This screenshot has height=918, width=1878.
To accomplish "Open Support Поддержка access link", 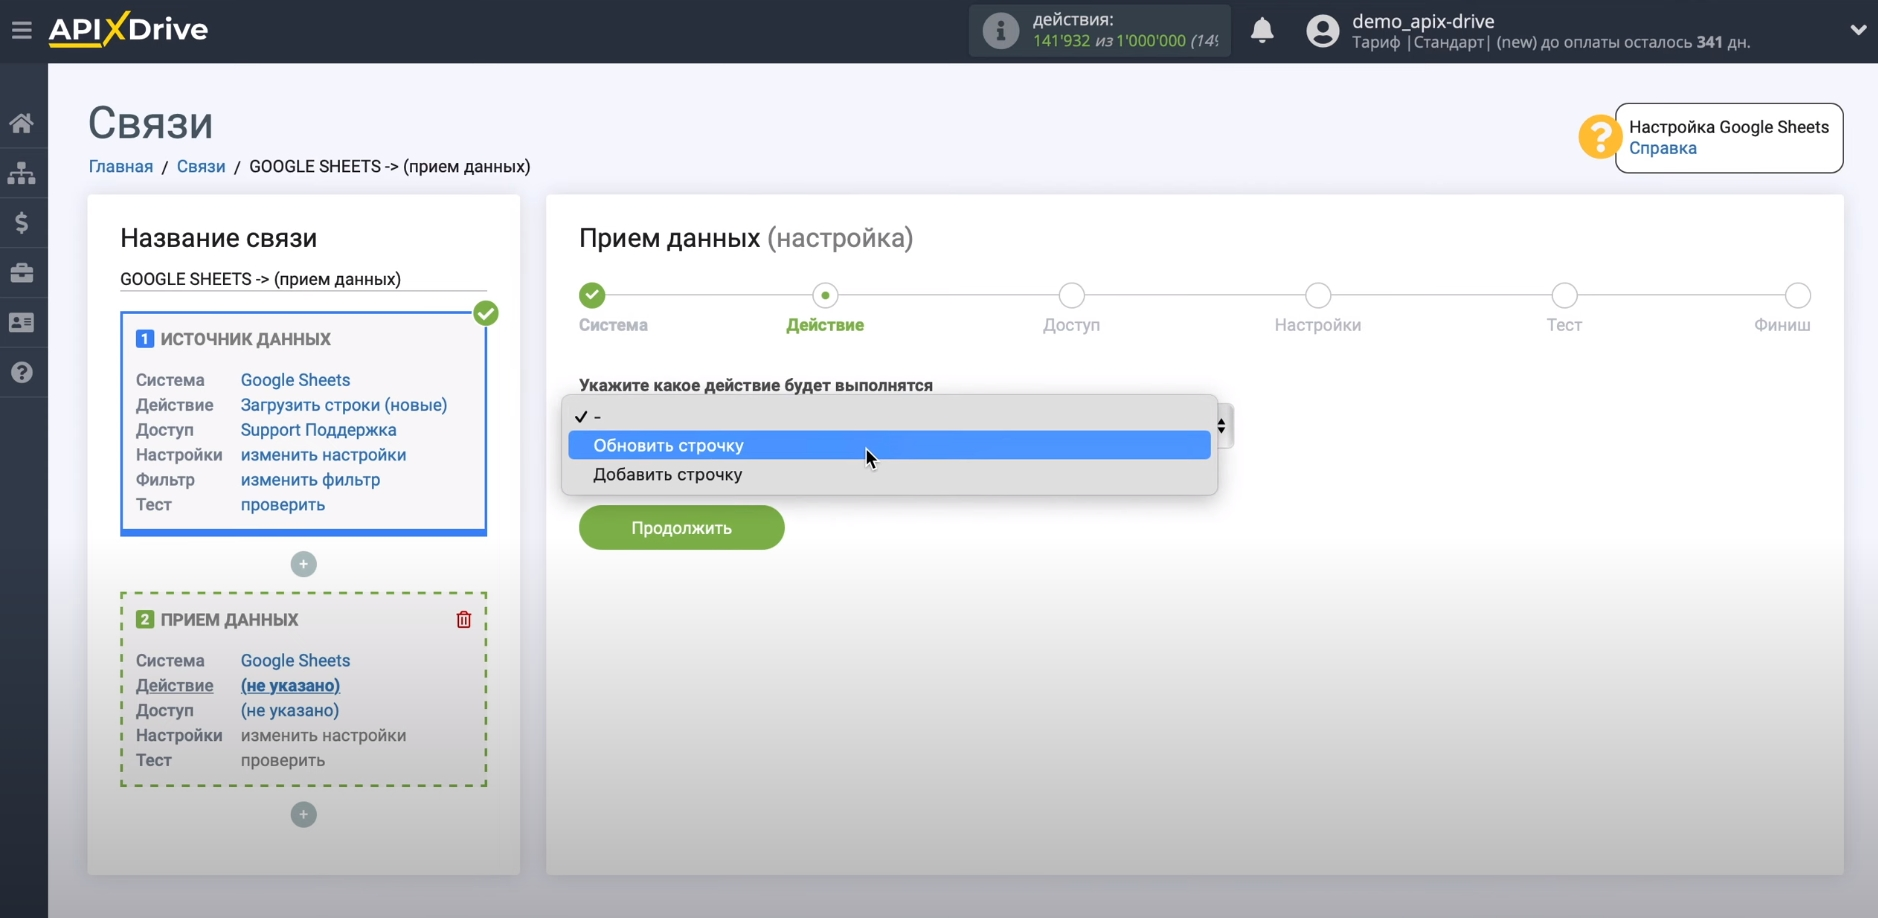I will [x=318, y=430].
